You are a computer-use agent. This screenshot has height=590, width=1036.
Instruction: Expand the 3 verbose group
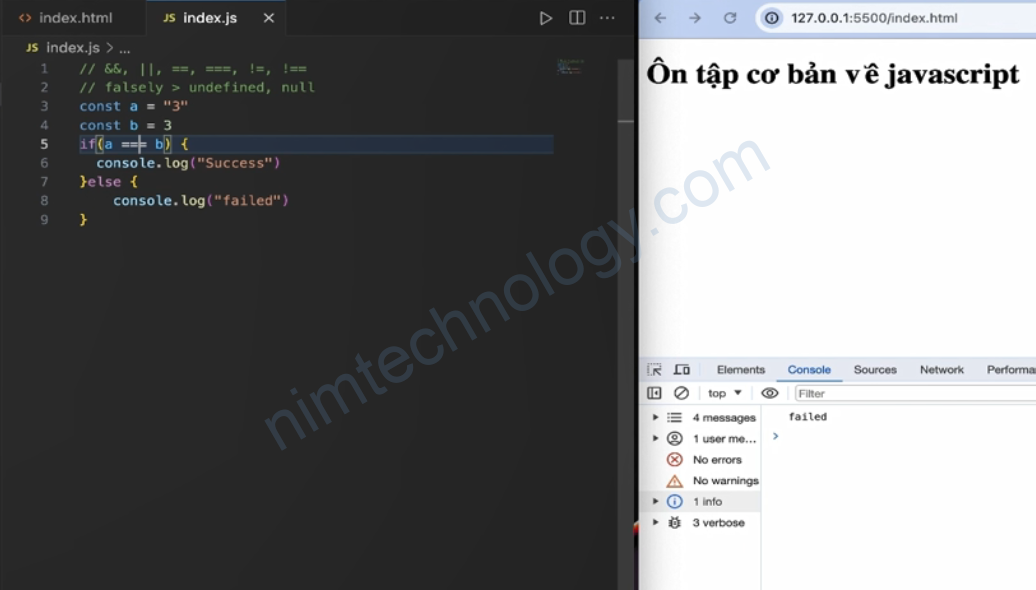(656, 523)
